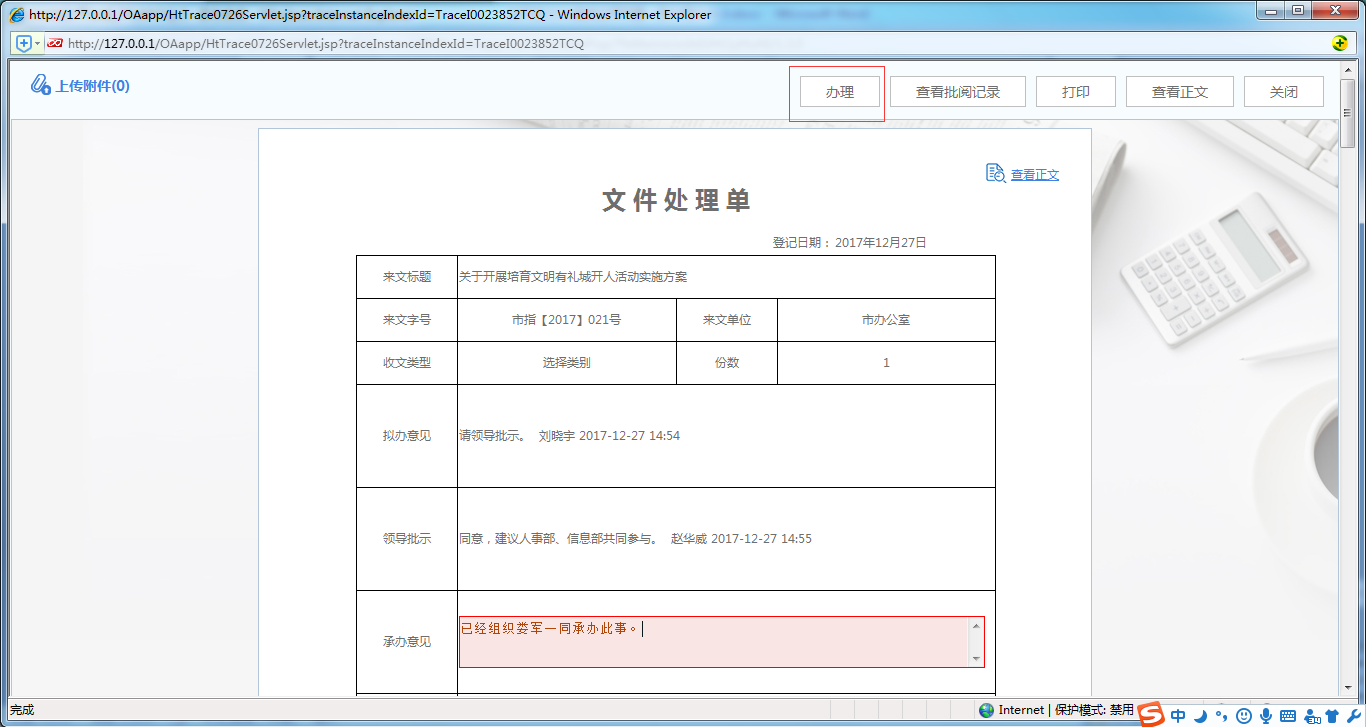
Task: Toggle 中/英 input mode on Sogou bar
Action: pyautogui.click(x=1178, y=714)
